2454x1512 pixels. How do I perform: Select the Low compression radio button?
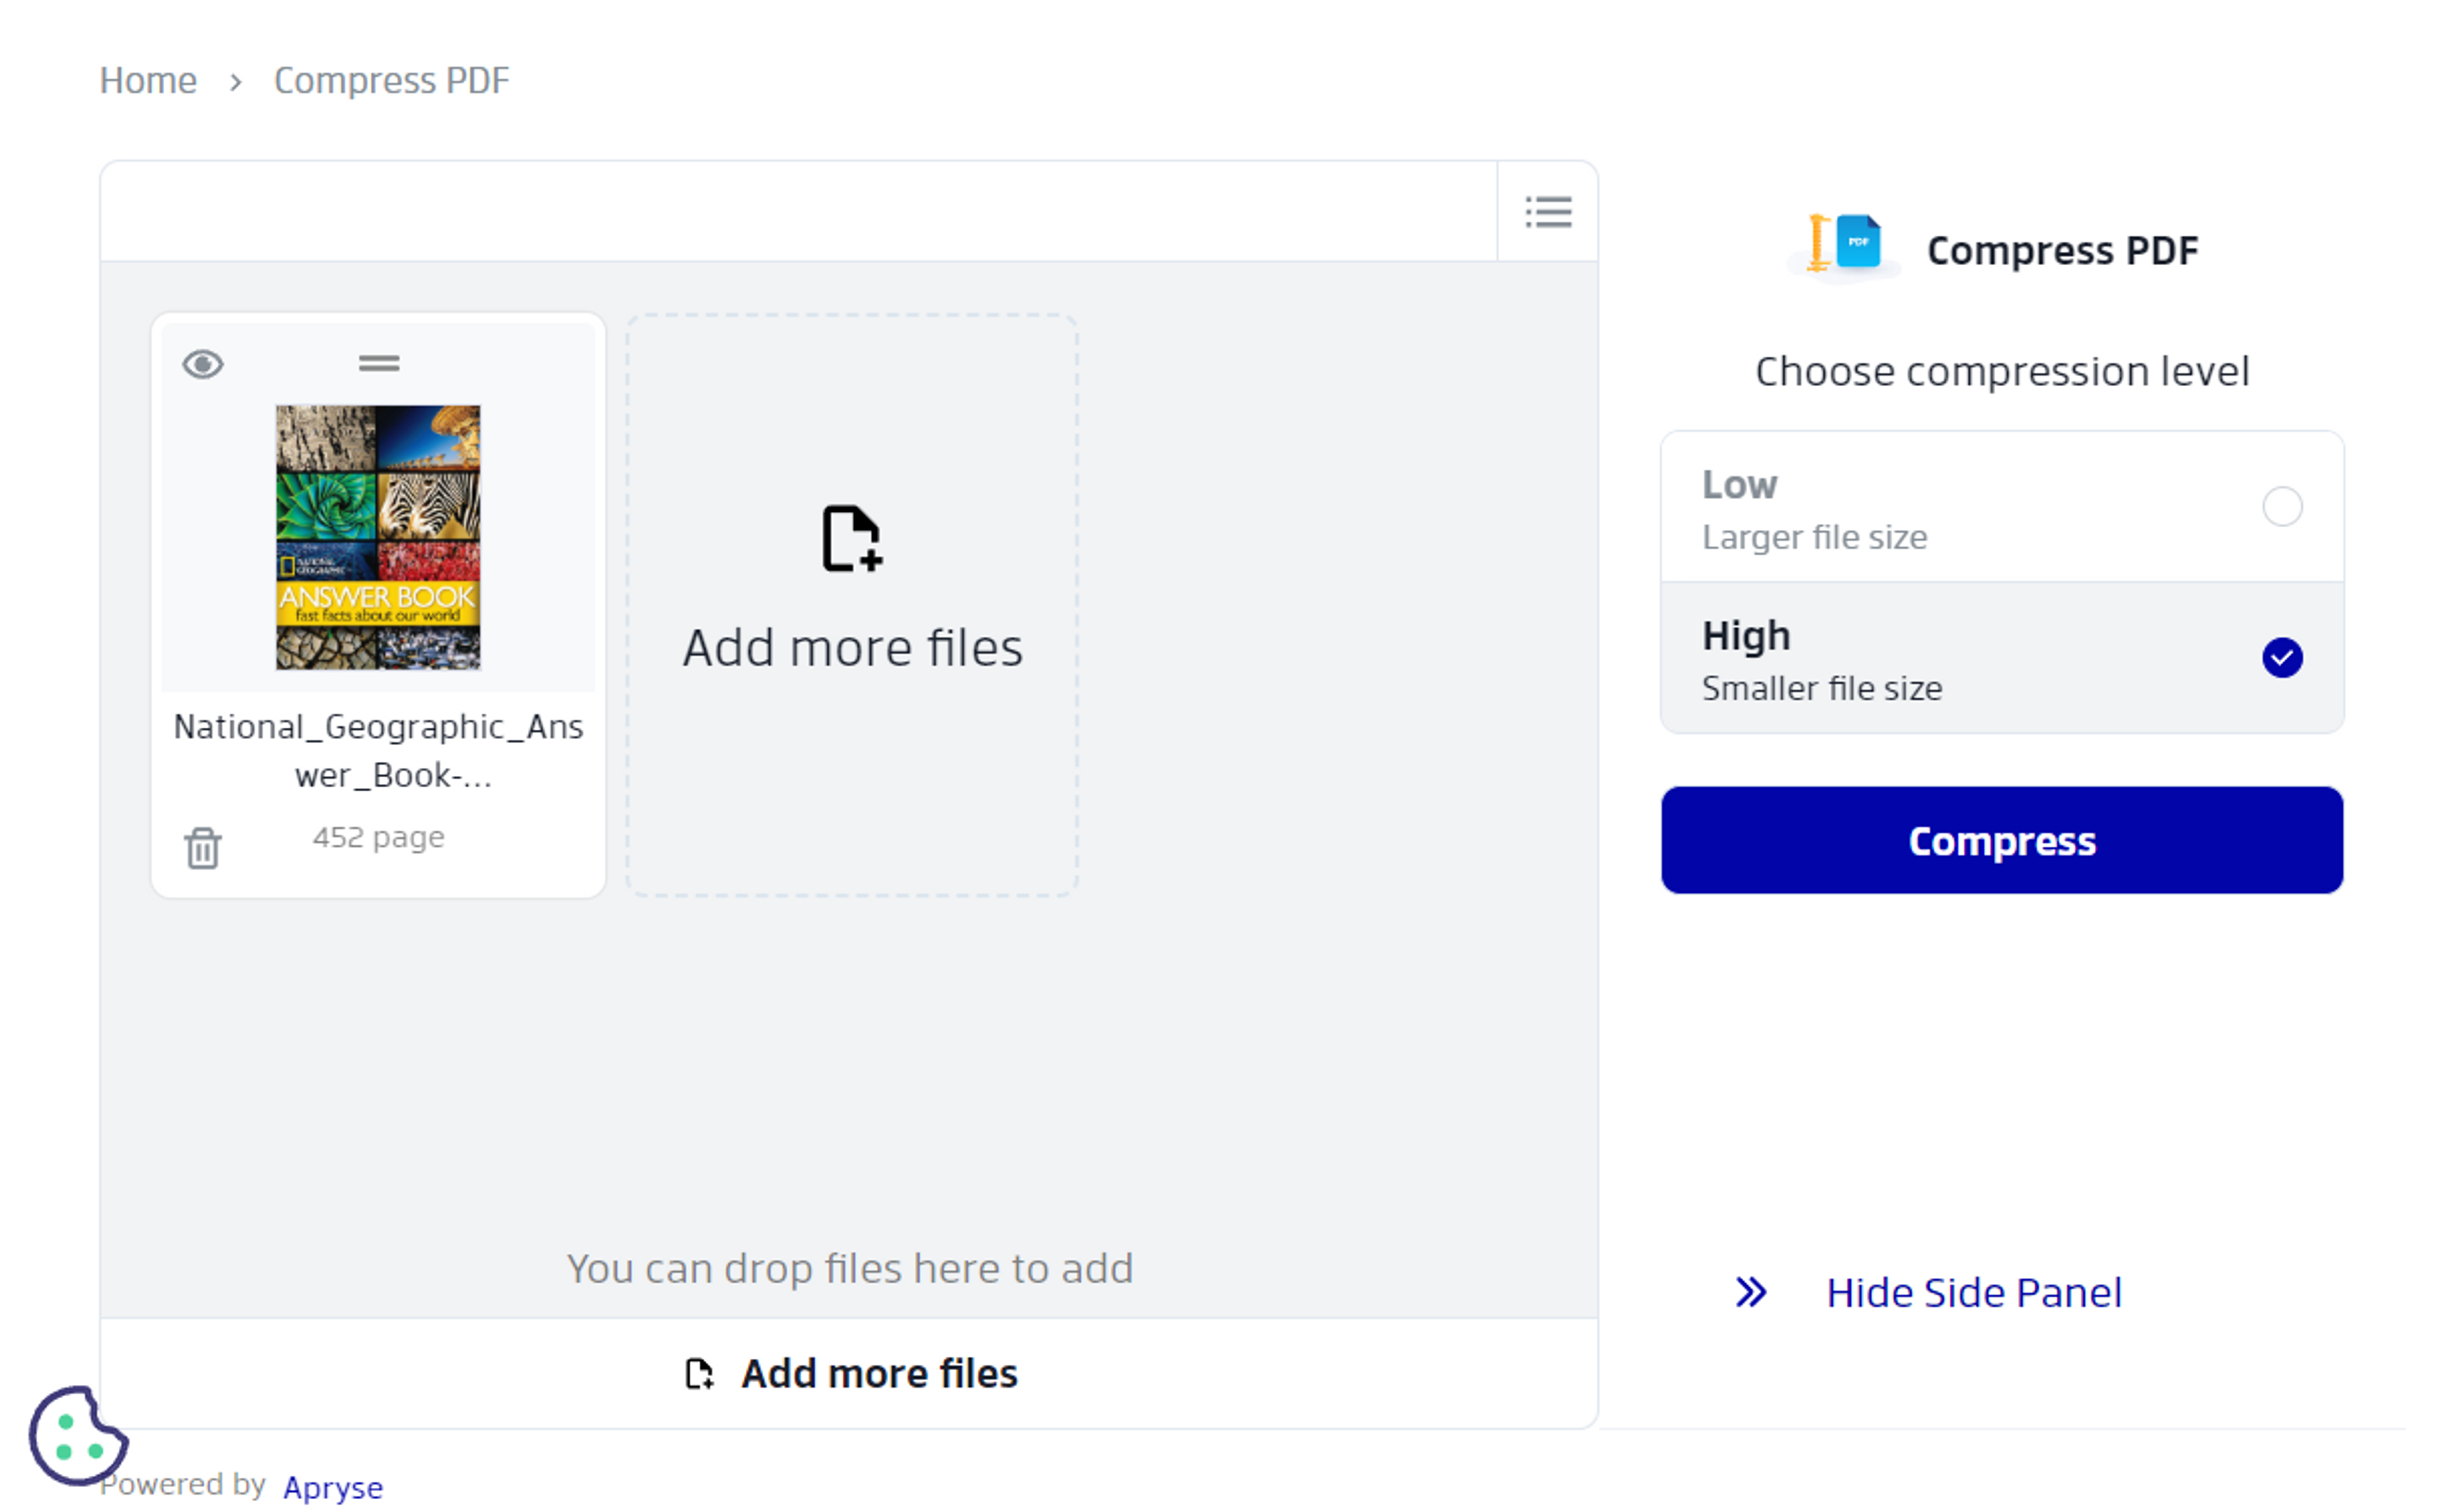pyautogui.click(x=2282, y=507)
